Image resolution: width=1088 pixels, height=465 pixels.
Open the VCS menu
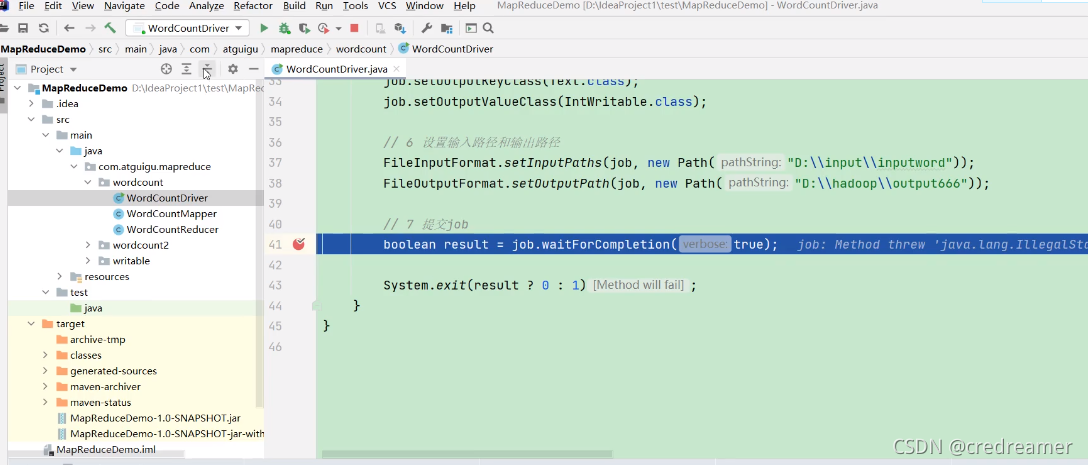pyautogui.click(x=387, y=6)
